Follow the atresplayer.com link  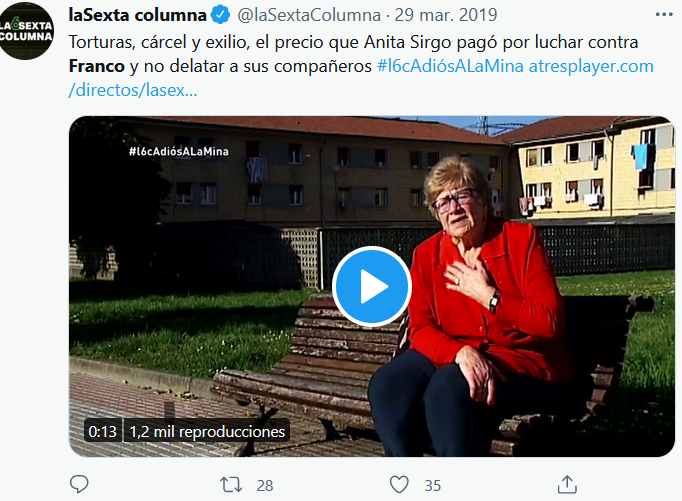pos(591,67)
